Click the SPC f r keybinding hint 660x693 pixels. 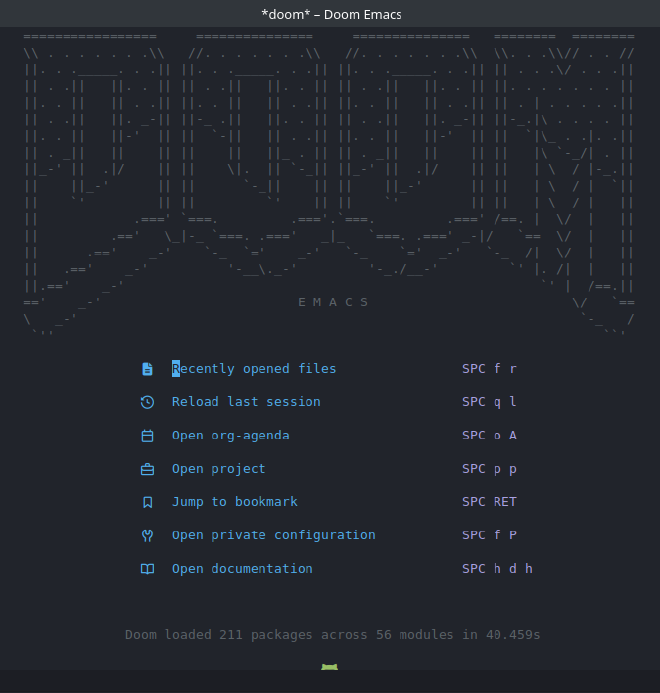489,369
